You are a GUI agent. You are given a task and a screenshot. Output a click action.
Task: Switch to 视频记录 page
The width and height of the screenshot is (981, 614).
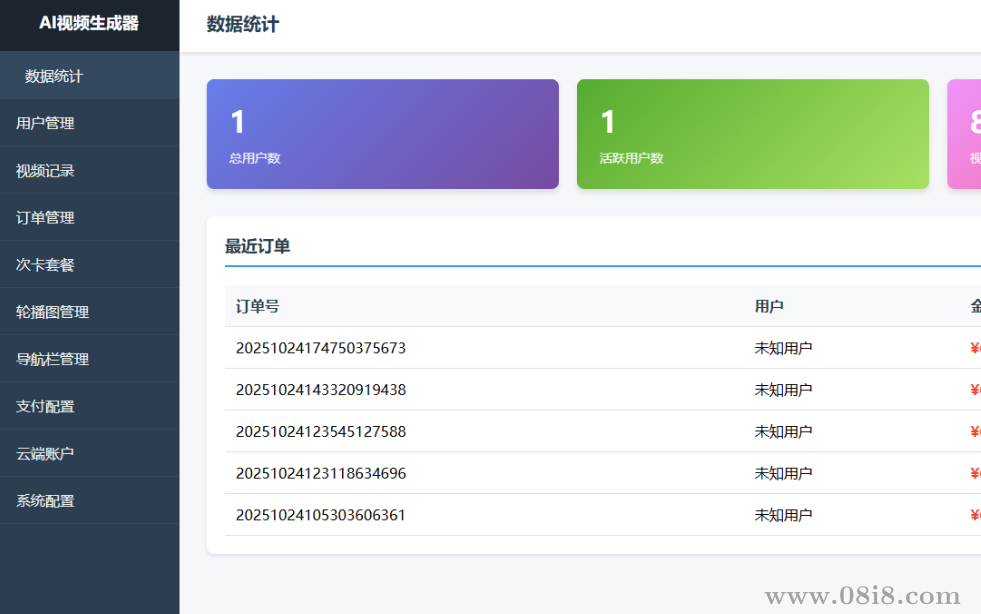[x=43, y=170]
